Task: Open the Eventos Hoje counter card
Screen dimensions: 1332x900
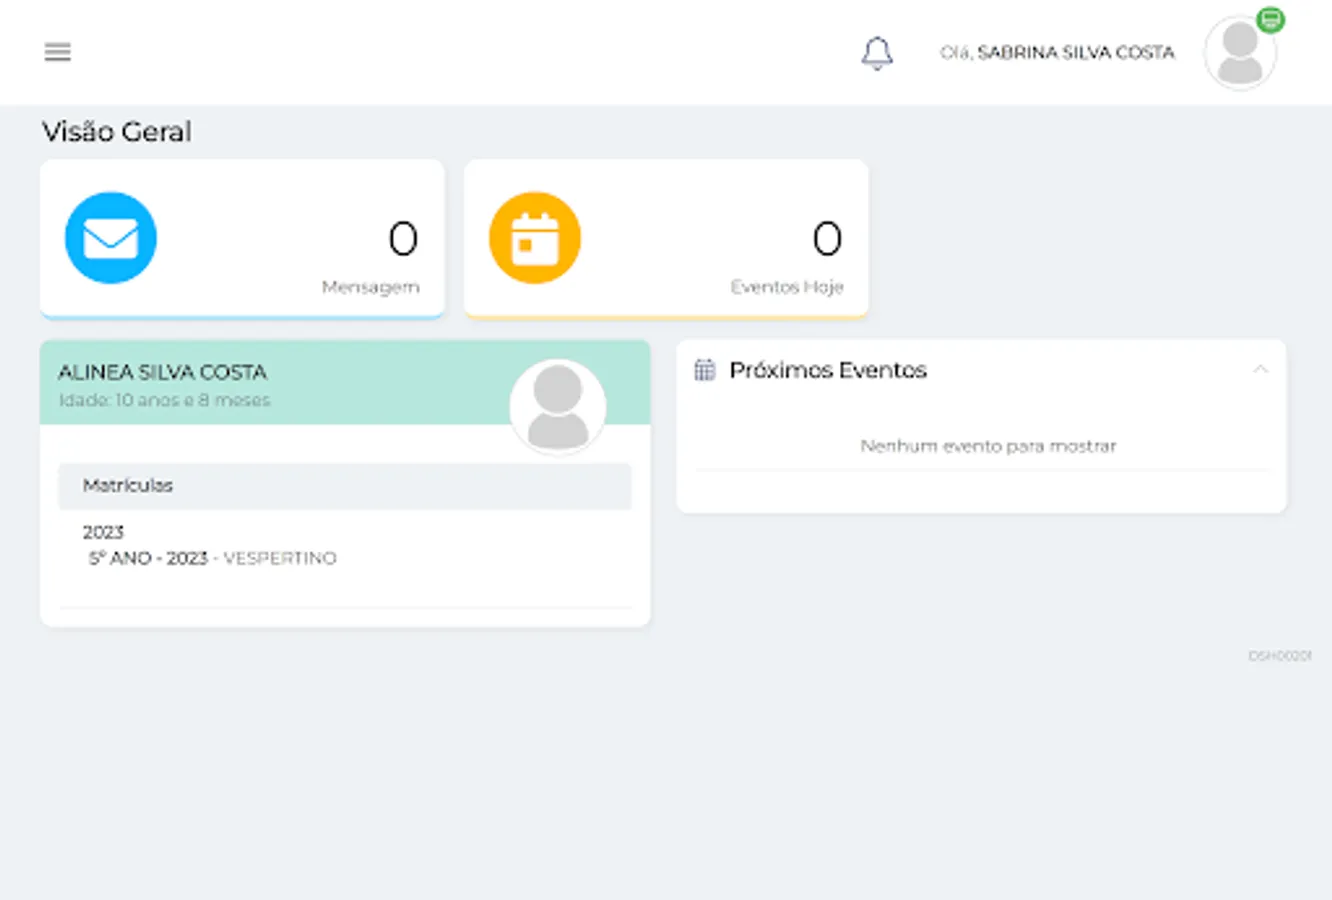Action: point(666,239)
